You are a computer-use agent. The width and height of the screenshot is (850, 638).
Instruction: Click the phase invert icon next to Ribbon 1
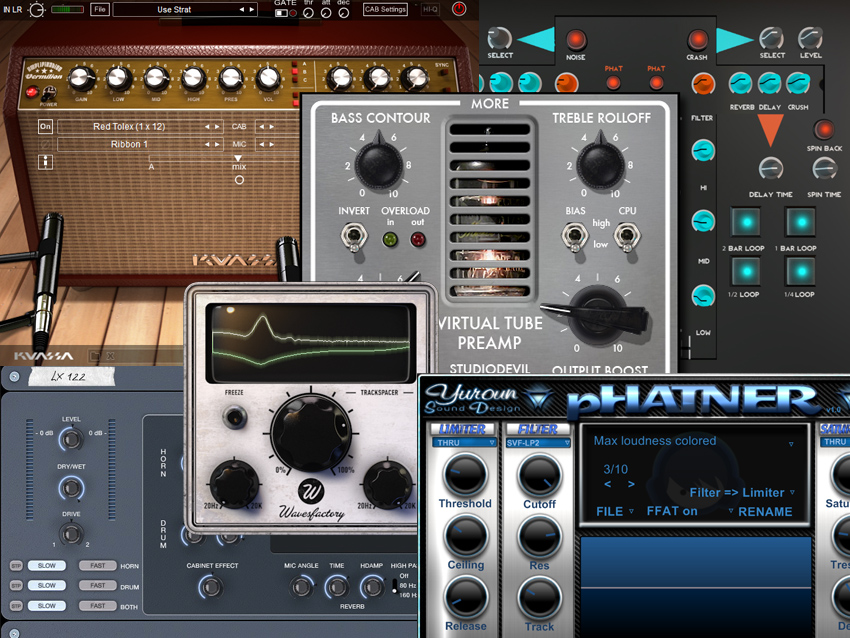pyautogui.click(x=45, y=144)
